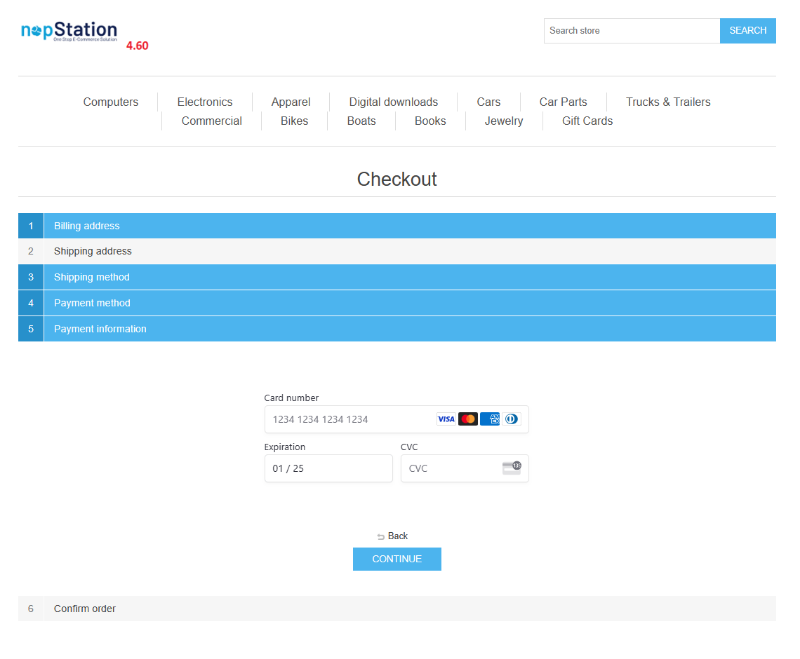Expand the Shipping address checkout step
800x659 pixels.
(x=397, y=251)
